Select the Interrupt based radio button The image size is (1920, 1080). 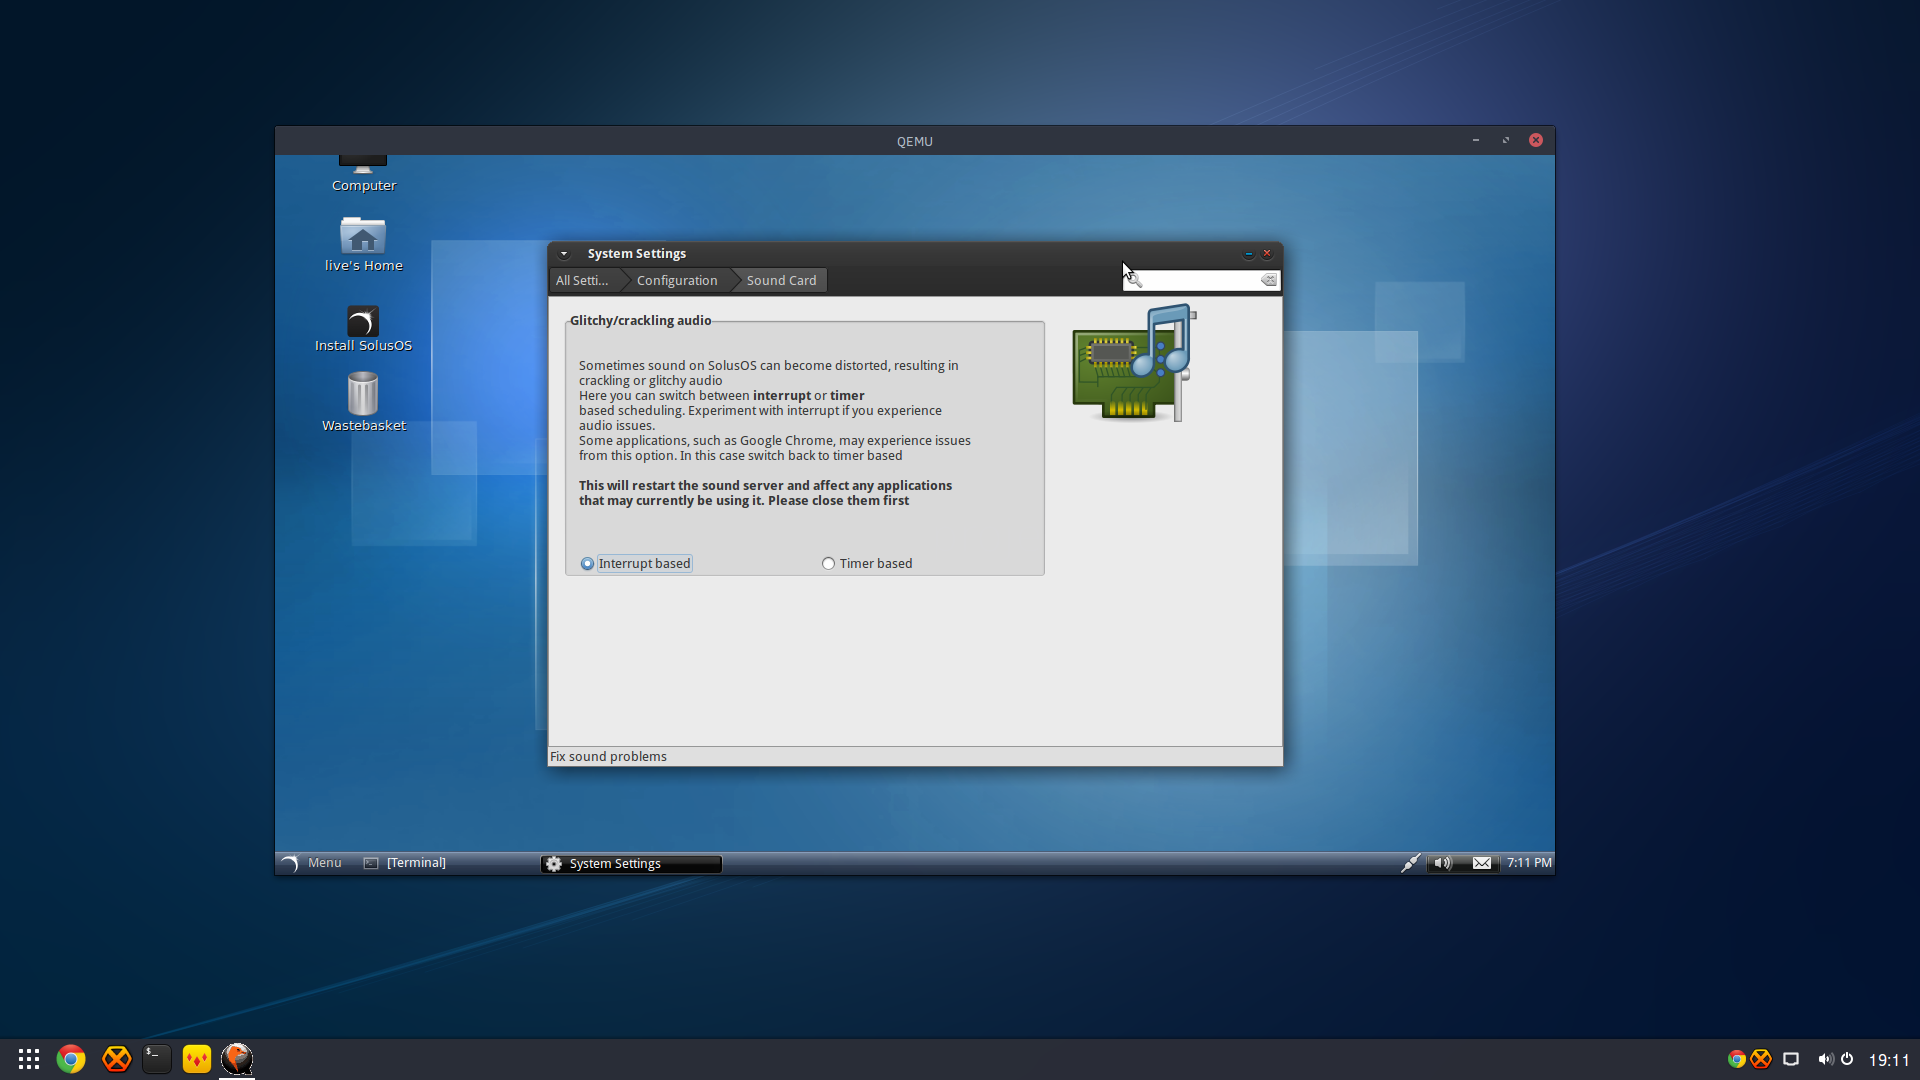[x=587, y=564]
